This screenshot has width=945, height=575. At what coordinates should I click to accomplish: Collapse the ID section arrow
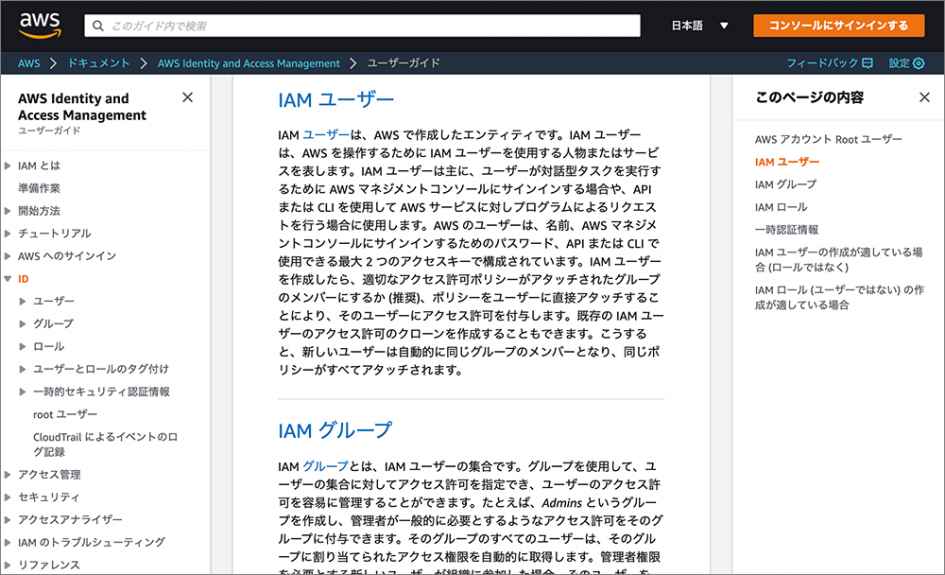[x=8, y=278]
